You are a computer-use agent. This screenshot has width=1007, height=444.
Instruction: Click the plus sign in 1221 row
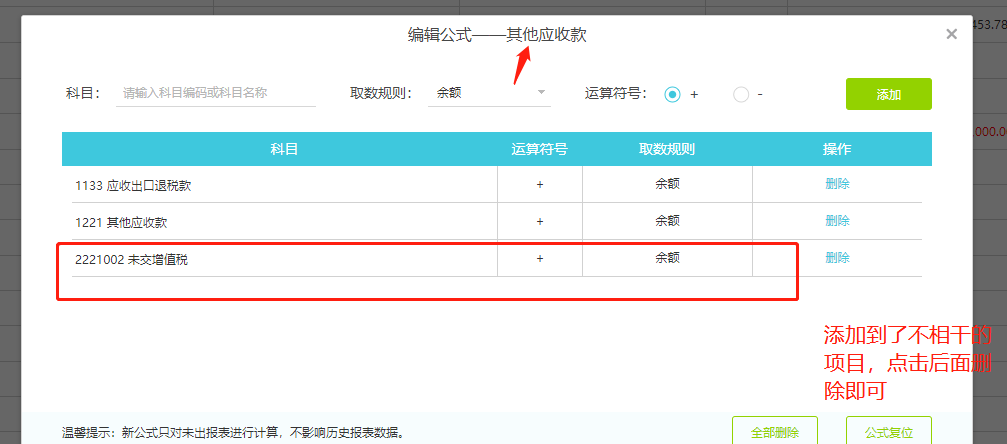pyautogui.click(x=540, y=222)
